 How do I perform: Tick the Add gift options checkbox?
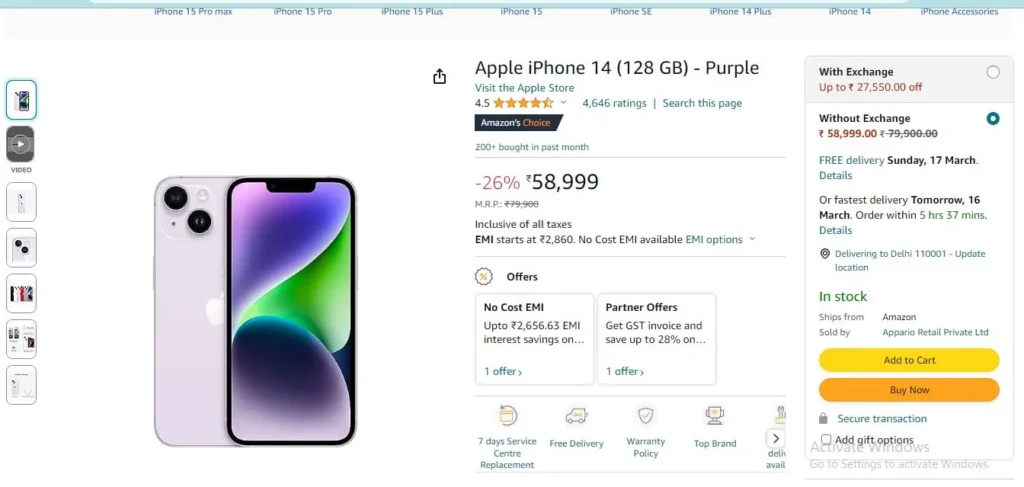(826, 439)
